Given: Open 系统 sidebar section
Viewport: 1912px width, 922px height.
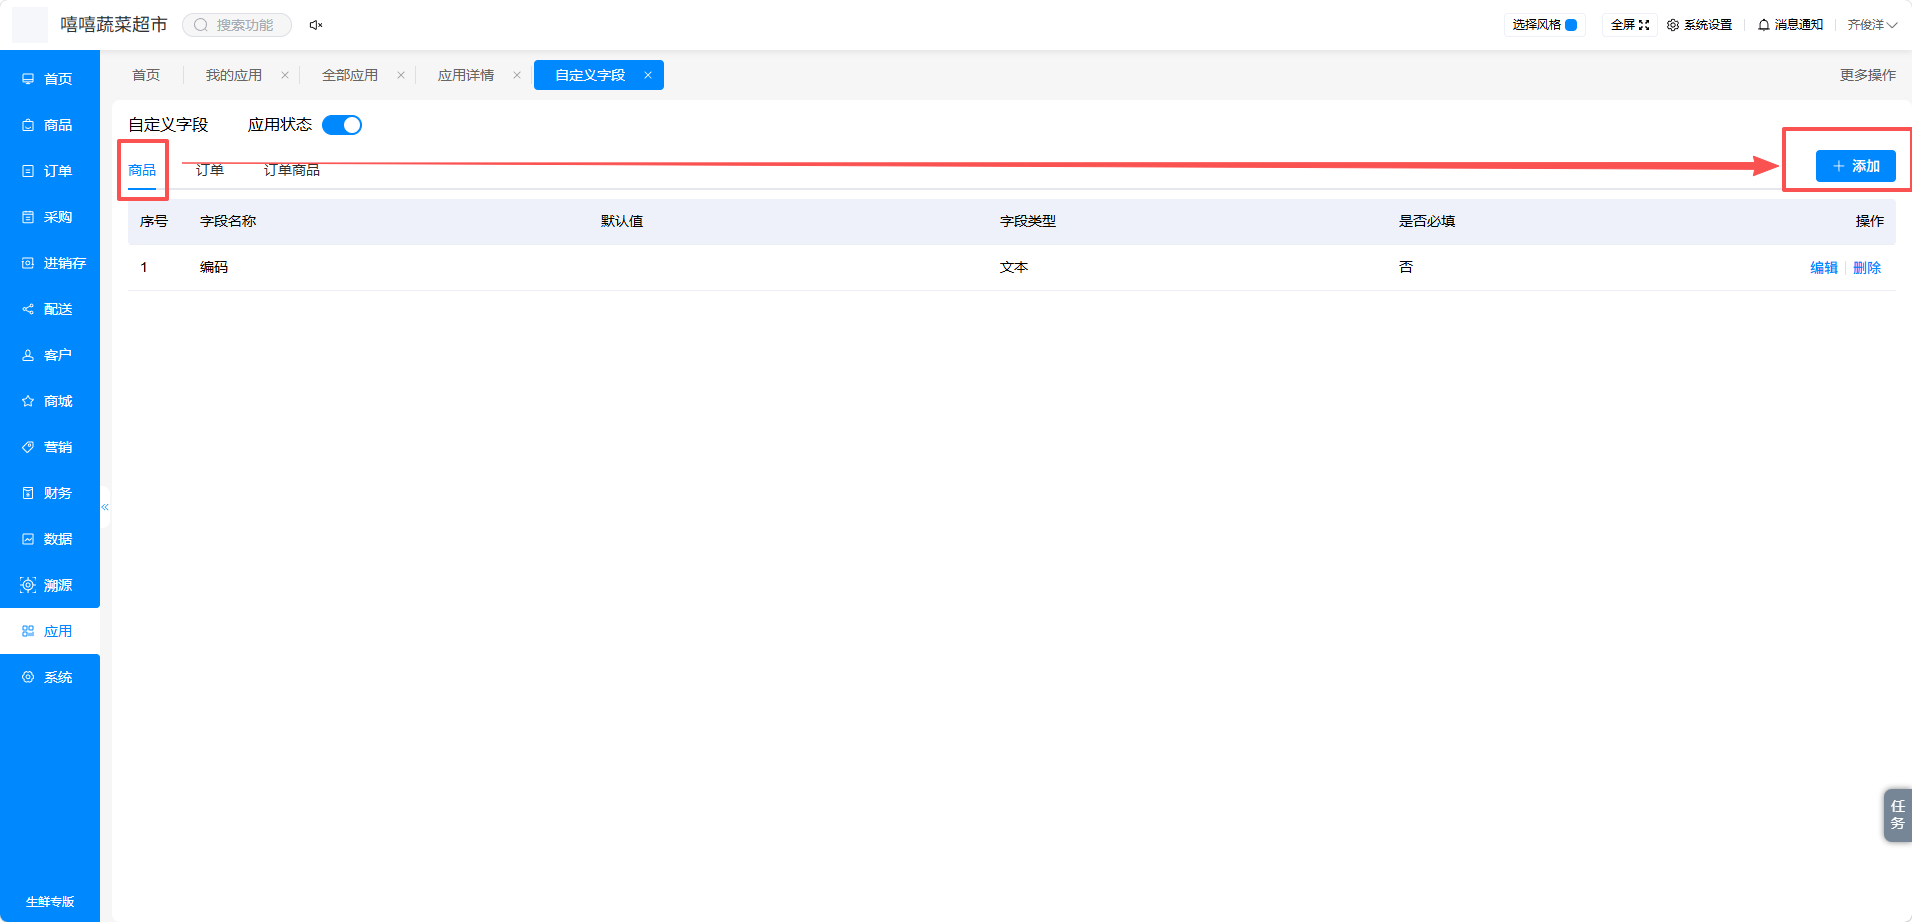Looking at the screenshot, I should 49,677.
